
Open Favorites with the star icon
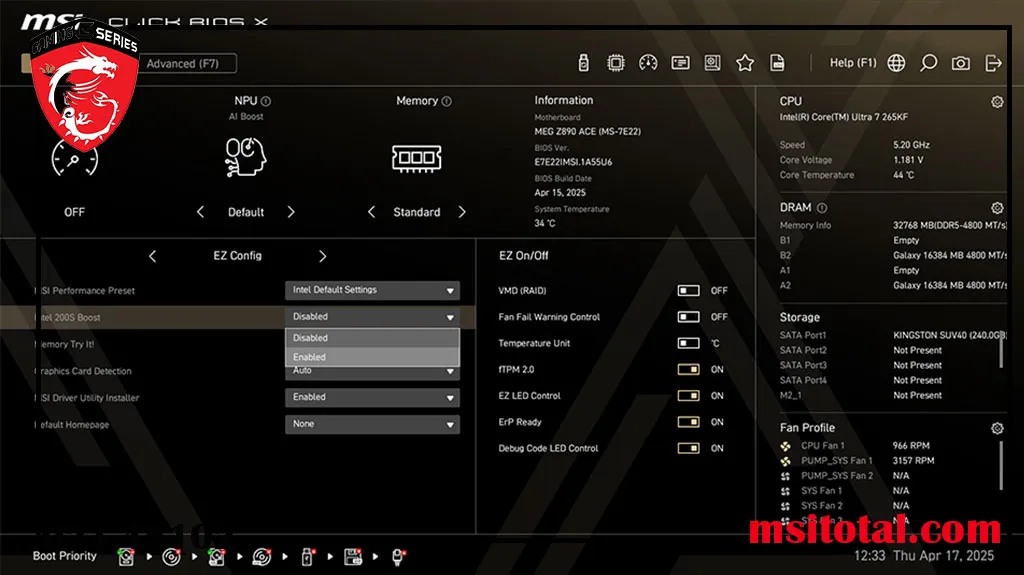coord(744,63)
